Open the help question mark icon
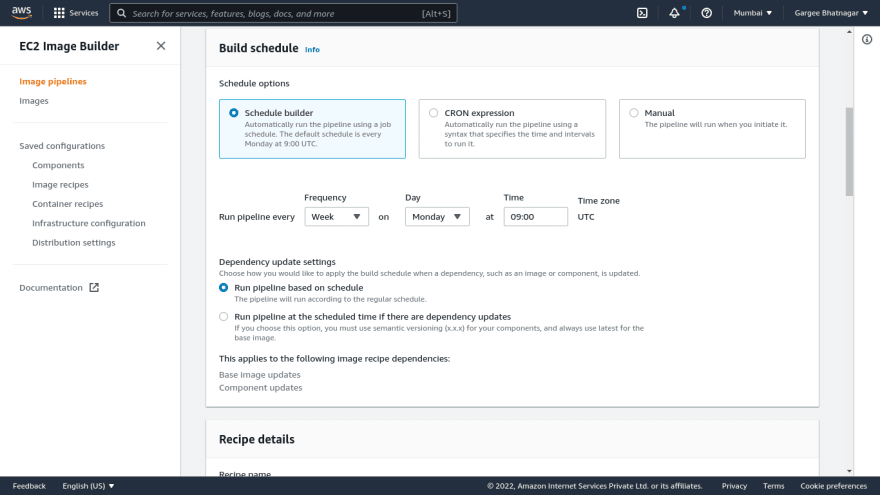Image resolution: width=880 pixels, height=495 pixels. tap(707, 13)
